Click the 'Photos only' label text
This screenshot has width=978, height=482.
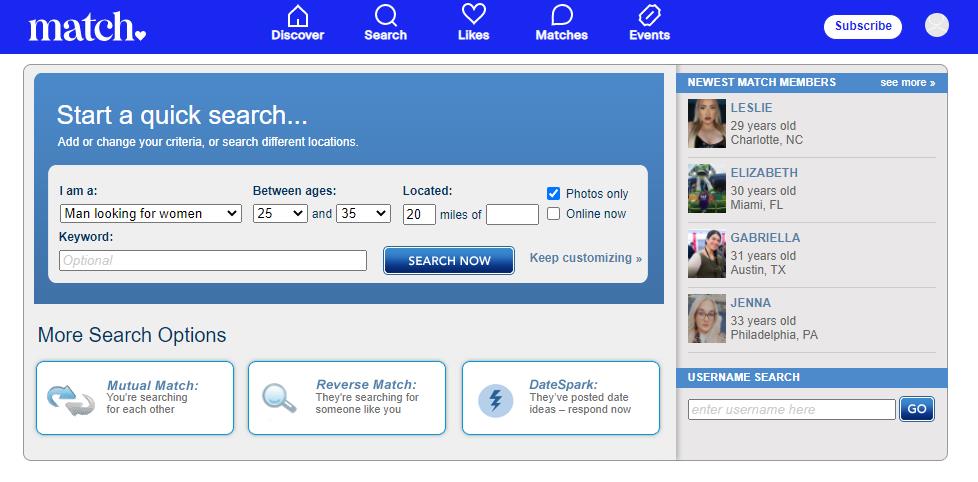(x=597, y=194)
